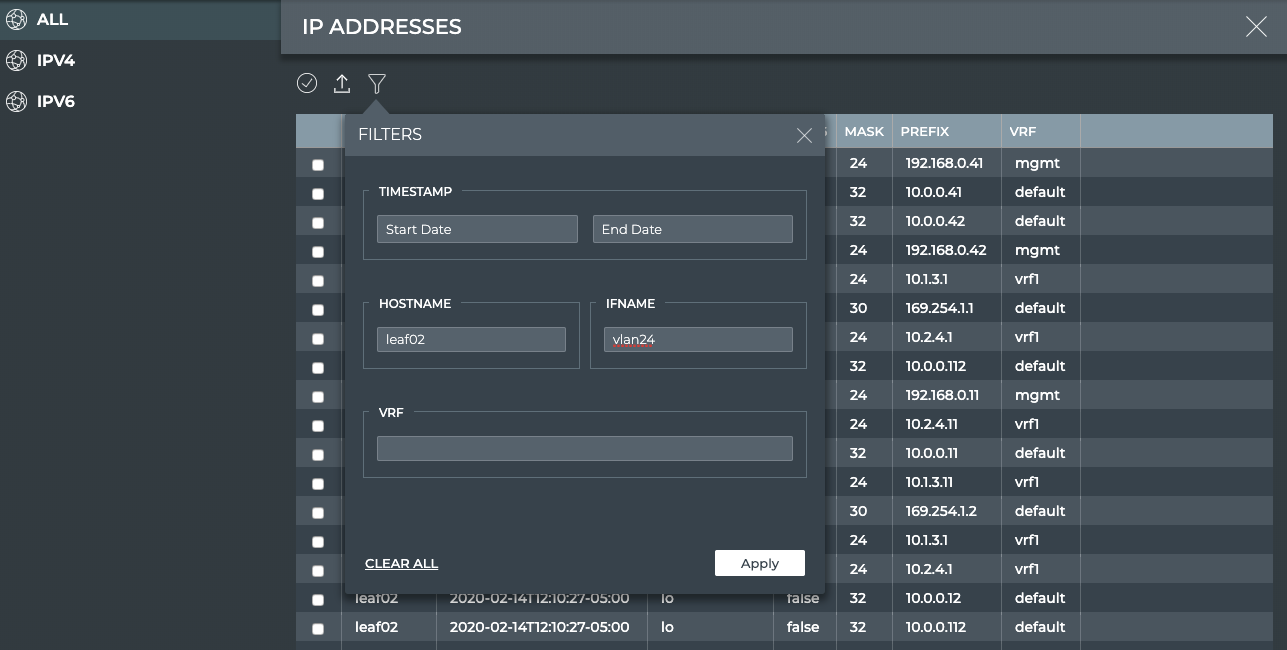Image resolution: width=1287 pixels, height=650 pixels.
Task: Close the IP Addresses card
Action: [1256, 27]
